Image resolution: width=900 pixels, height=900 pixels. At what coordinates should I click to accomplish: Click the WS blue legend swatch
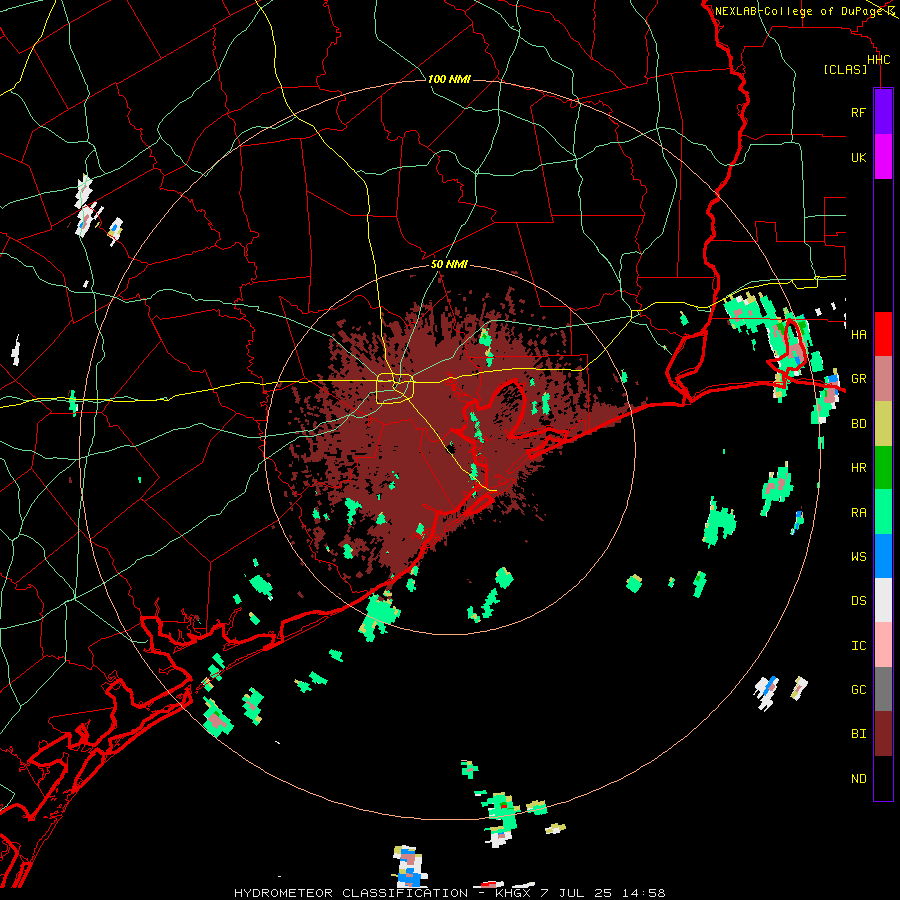click(x=883, y=556)
